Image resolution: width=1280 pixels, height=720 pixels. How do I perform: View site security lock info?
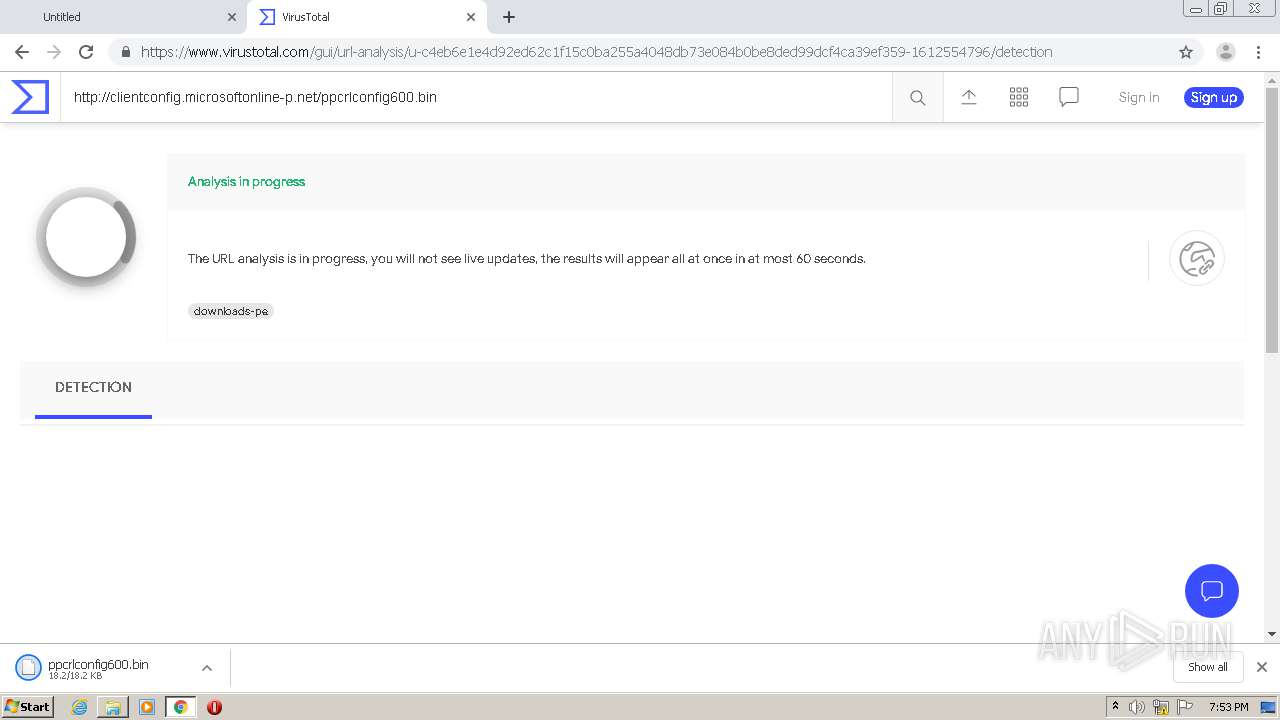coord(125,52)
